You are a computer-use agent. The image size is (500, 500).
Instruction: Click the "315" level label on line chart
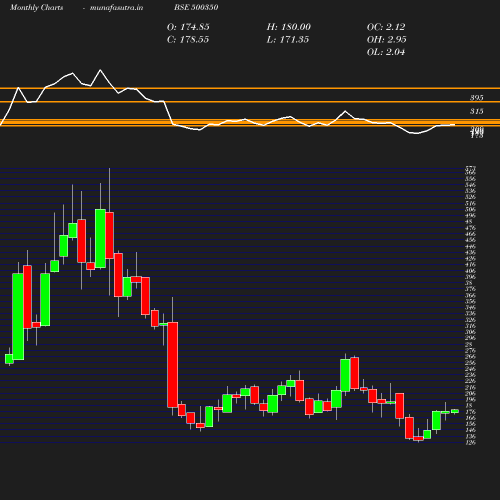click(477, 111)
